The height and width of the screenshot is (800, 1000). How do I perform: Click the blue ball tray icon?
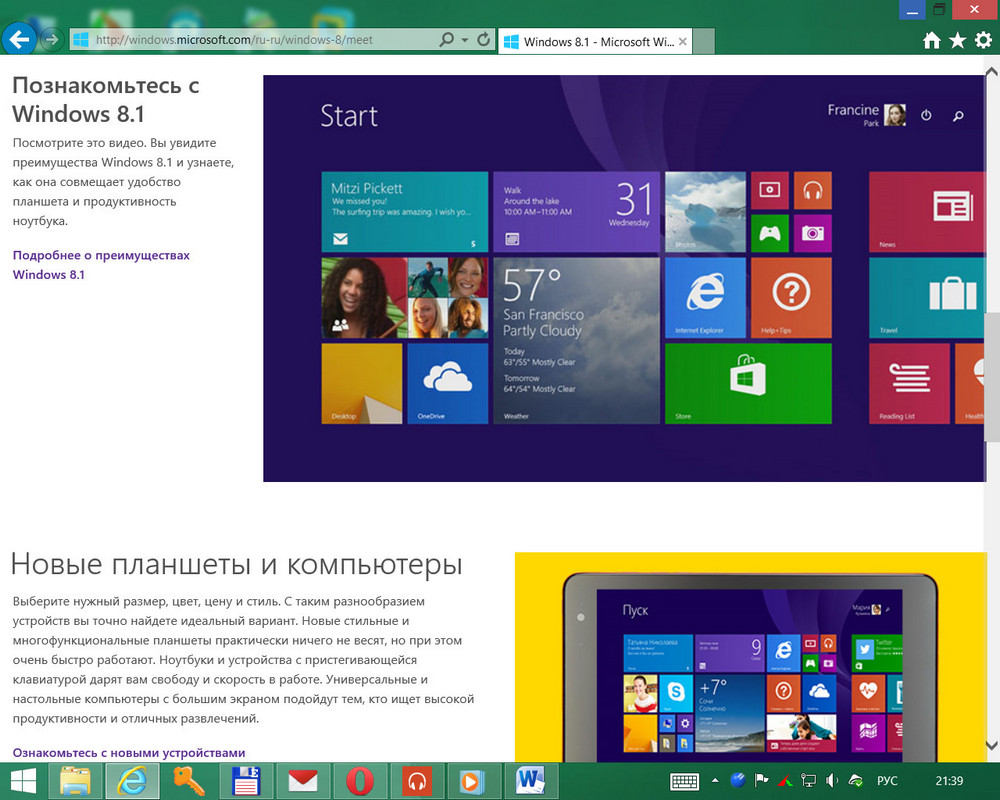point(738,780)
